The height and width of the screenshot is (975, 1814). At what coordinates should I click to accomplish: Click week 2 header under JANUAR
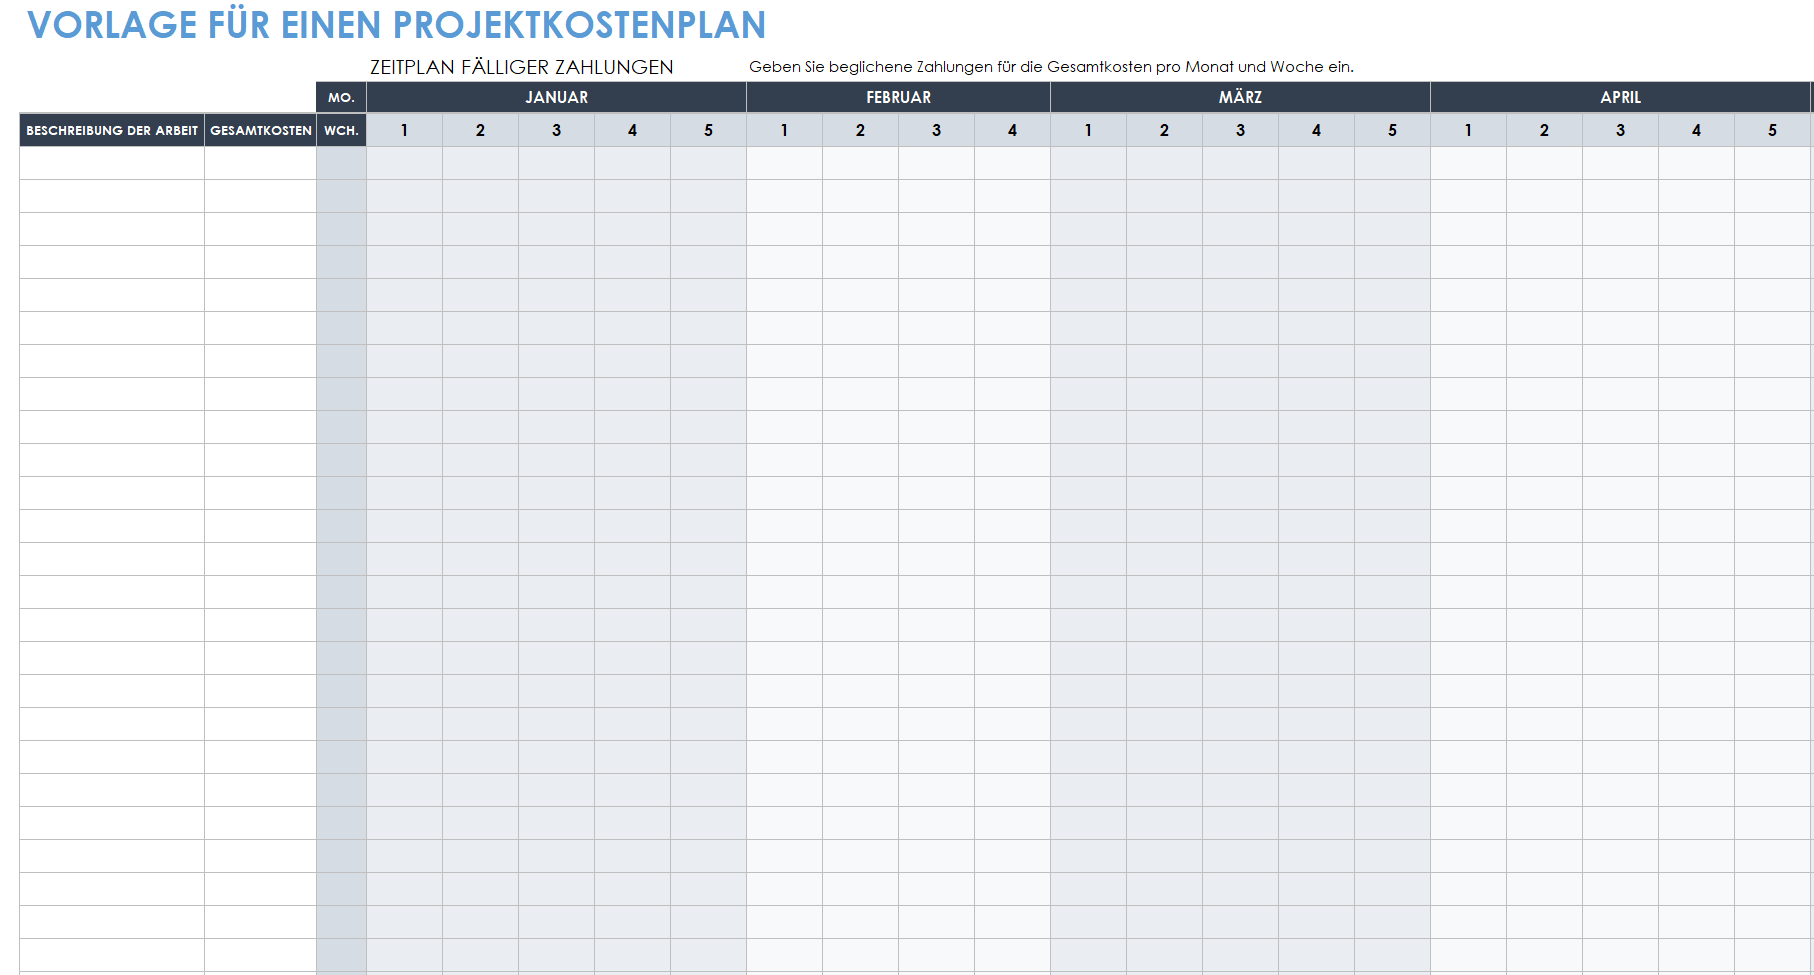tap(480, 130)
